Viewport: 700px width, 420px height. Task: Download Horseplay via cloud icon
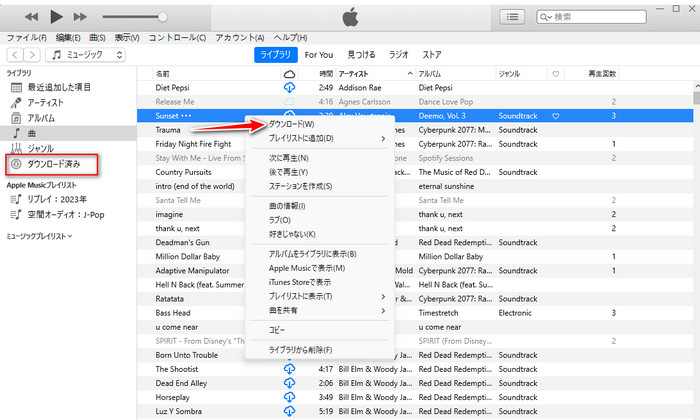[x=289, y=397]
